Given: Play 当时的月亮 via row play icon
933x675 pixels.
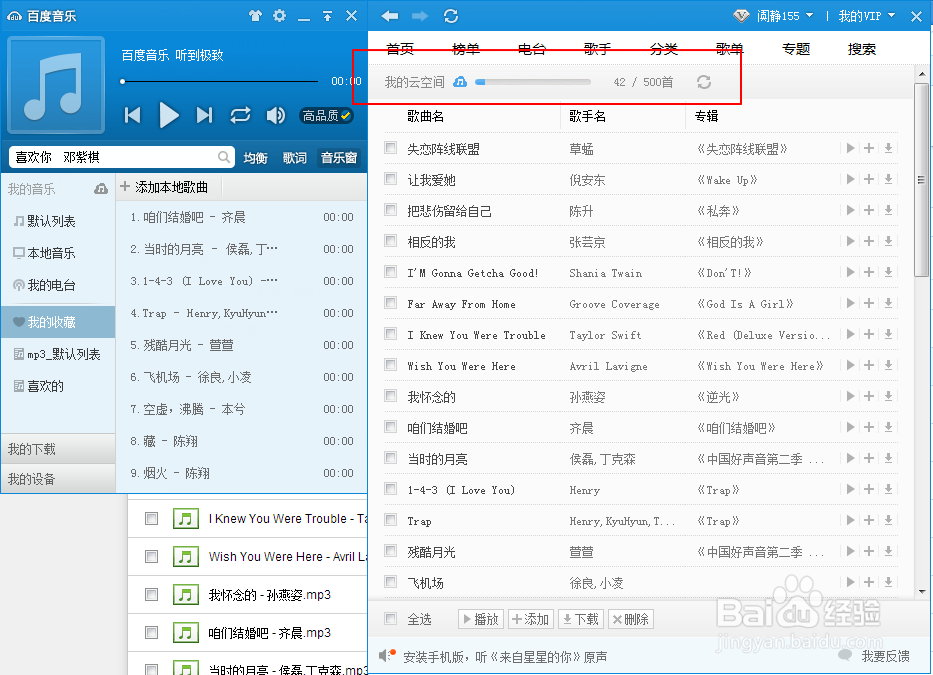Looking at the screenshot, I should click(x=850, y=458).
